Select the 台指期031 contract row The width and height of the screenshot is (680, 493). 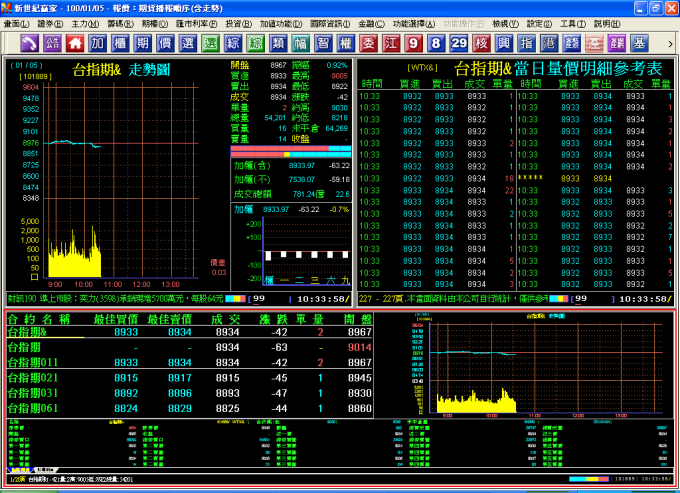coord(190,393)
